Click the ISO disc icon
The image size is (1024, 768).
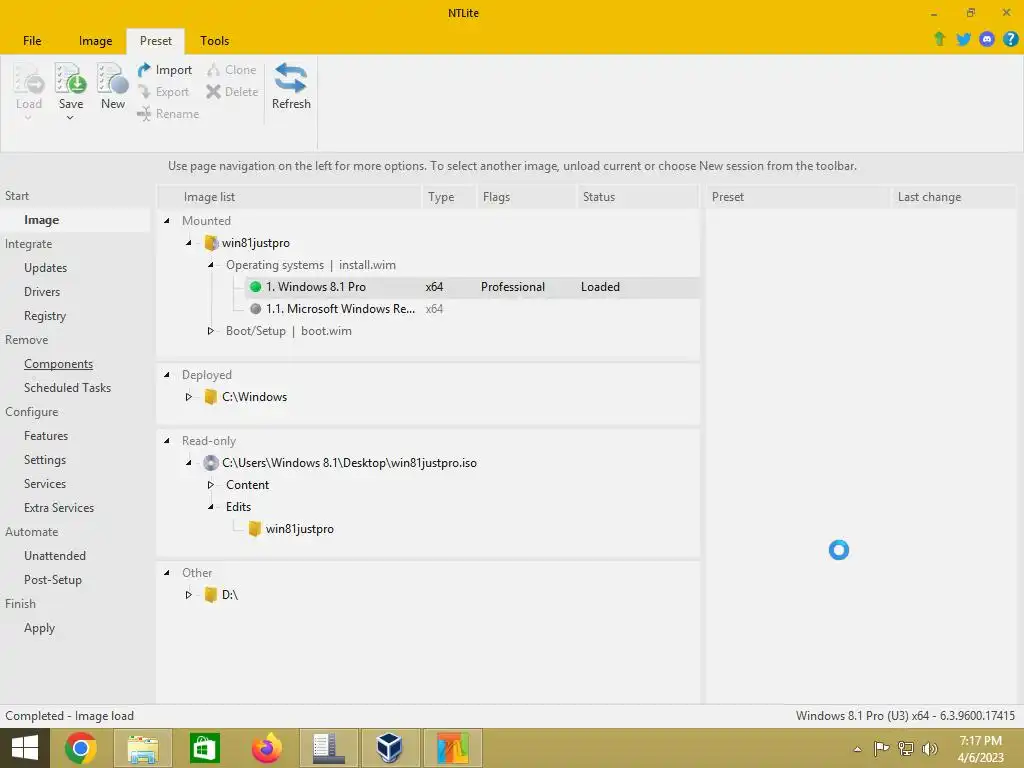pyautogui.click(x=210, y=463)
